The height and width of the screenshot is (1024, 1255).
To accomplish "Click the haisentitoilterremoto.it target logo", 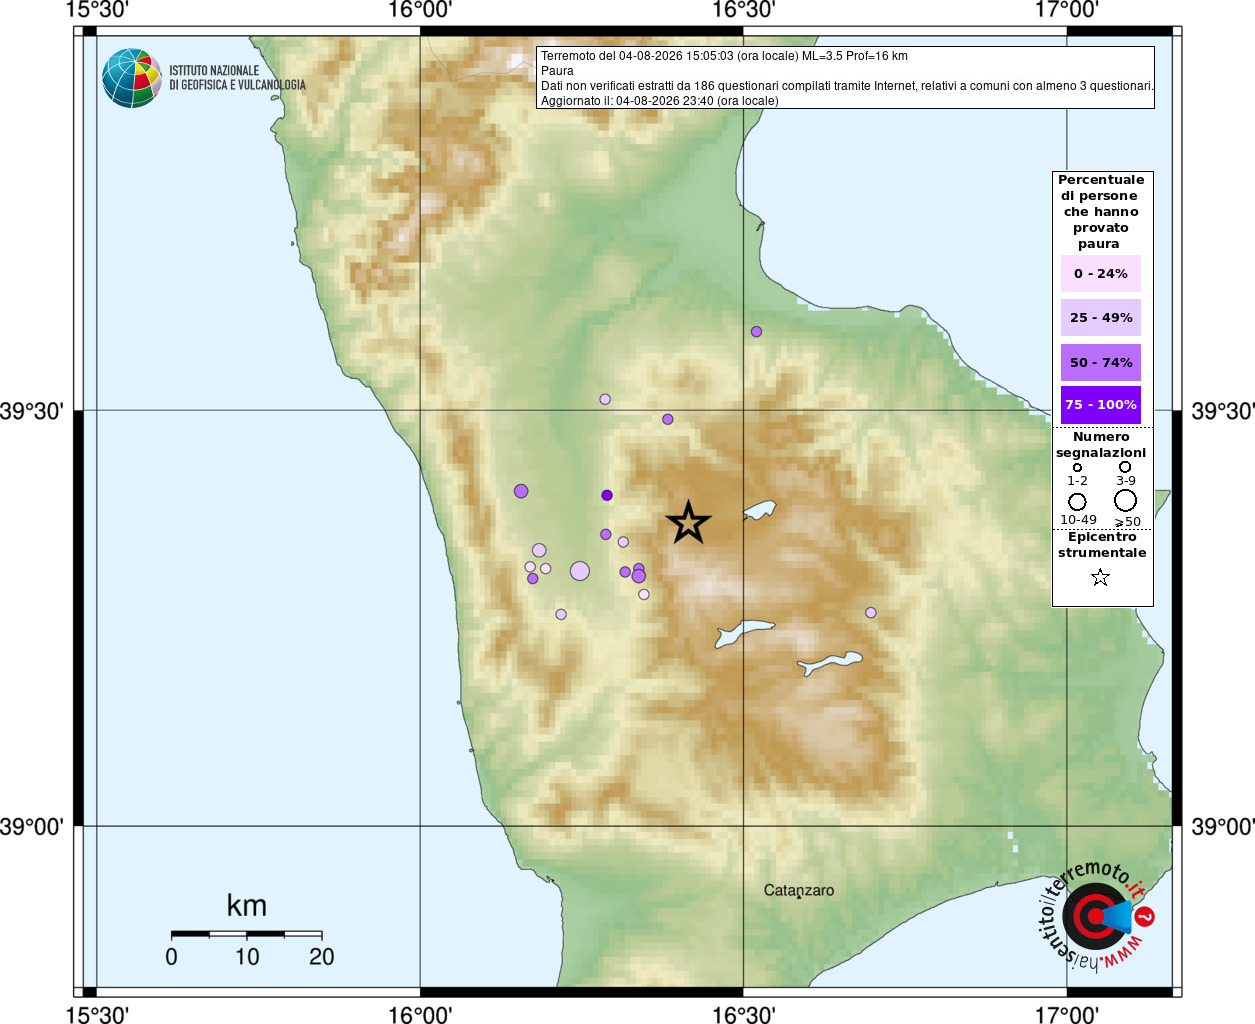I will pyautogui.click(x=1095, y=916).
